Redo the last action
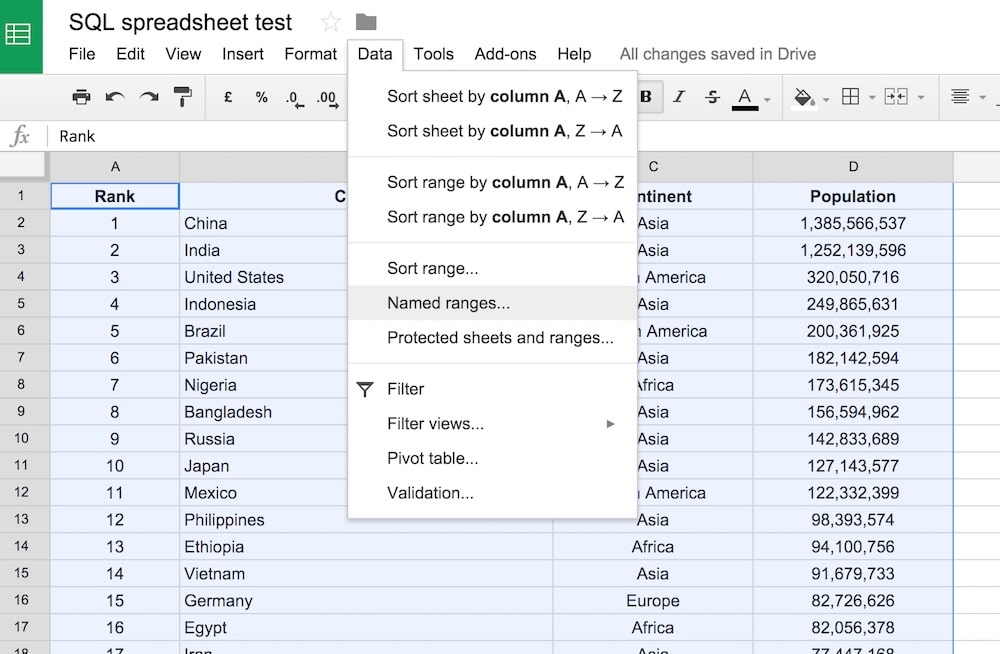Screen dimensions: 1000x654 click(148, 97)
